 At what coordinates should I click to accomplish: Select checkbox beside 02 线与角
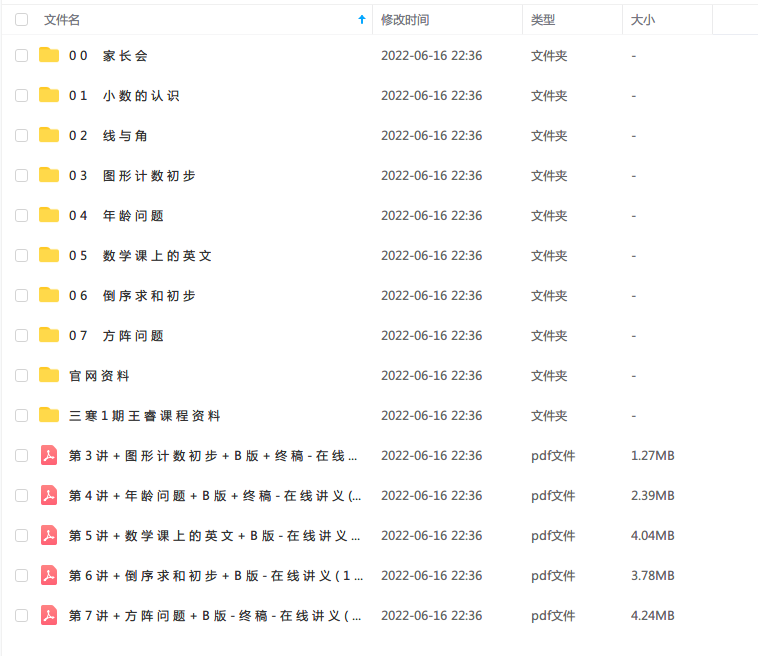point(21,135)
